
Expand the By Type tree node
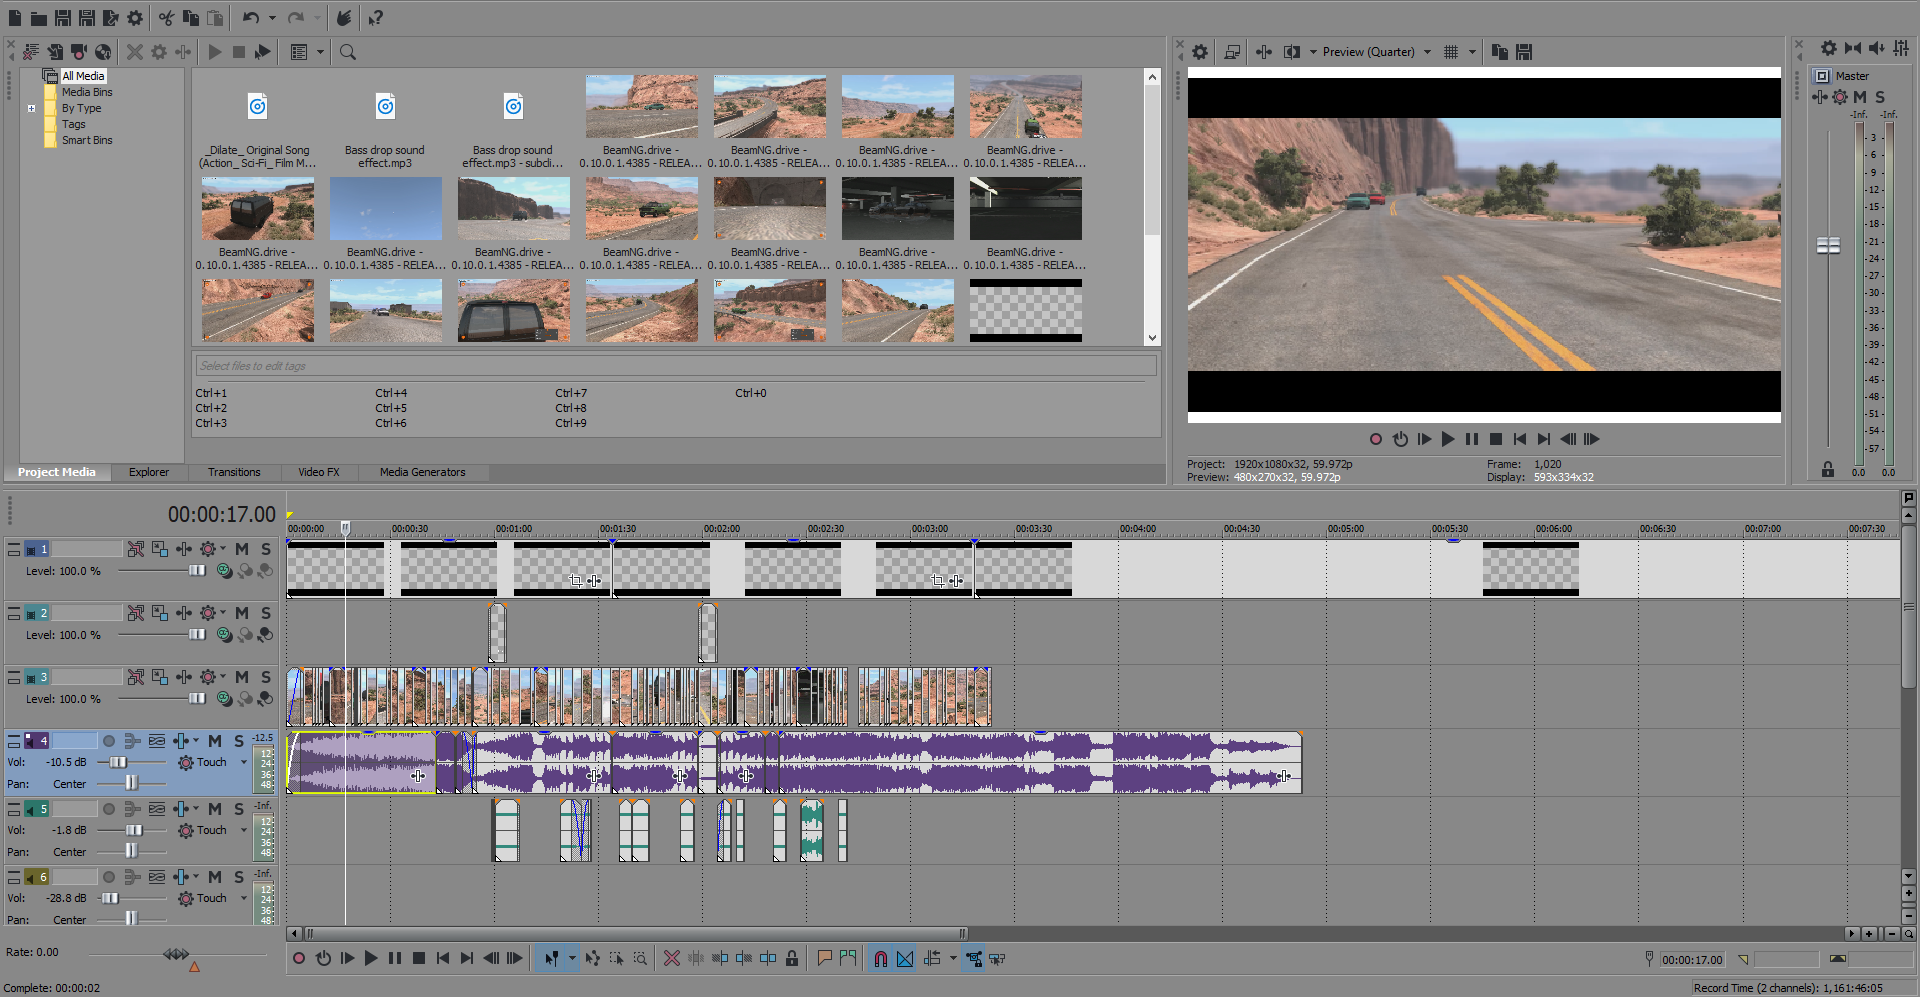pyautogui.click(x=32, y=108)
